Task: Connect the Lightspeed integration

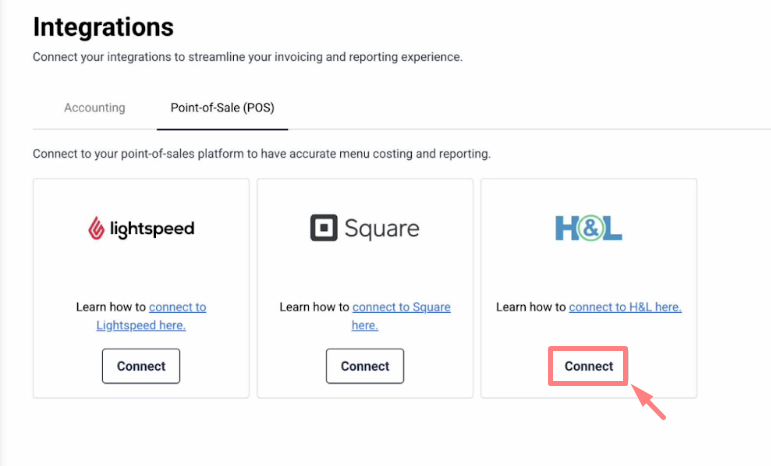Action: [141, 366]
